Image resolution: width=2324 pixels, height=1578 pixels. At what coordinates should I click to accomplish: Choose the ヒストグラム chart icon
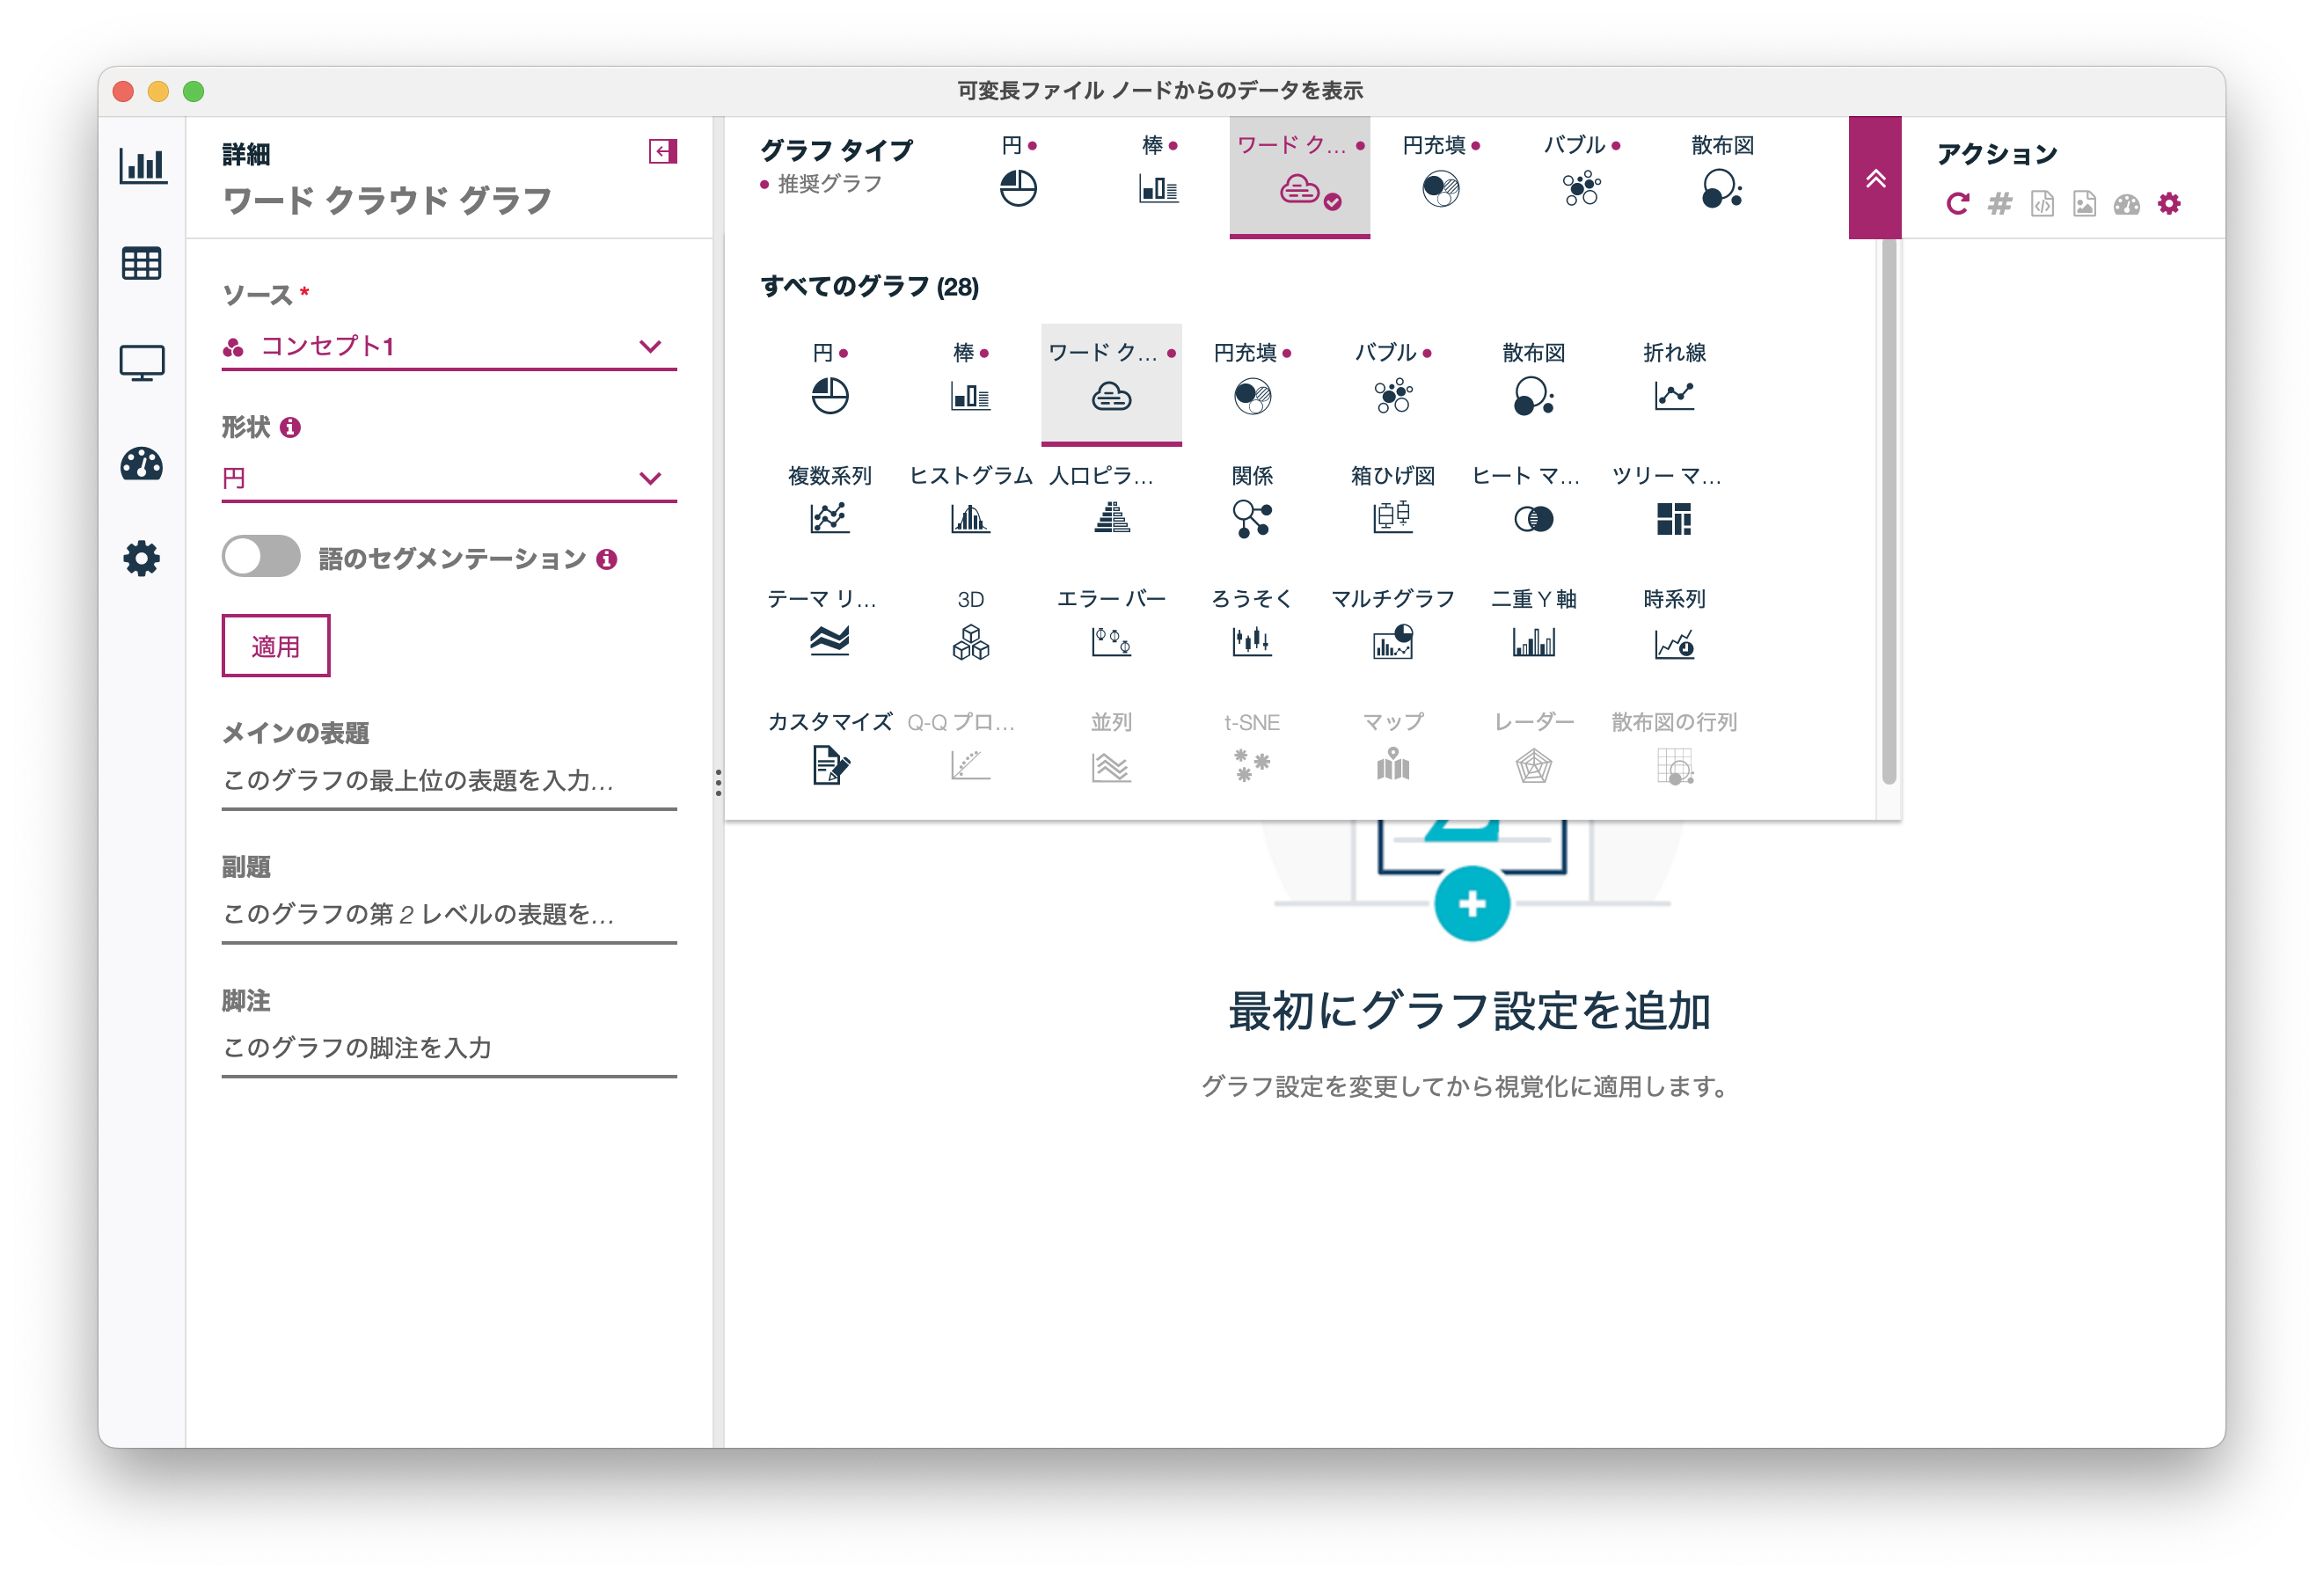point(970,519)
